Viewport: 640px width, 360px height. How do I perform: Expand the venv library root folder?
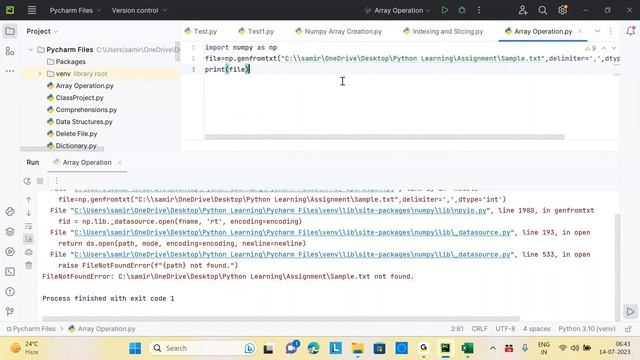pyautogui.click(x=40, y=74)
